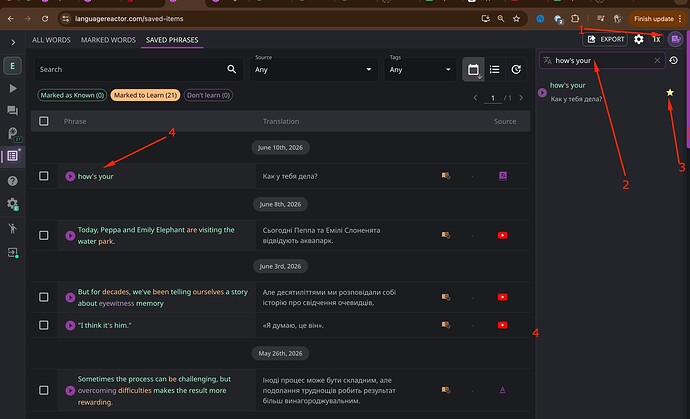Click the translate input containing "how's your"
This screenshot has height=419, width=690.
(x=602, y=60)
